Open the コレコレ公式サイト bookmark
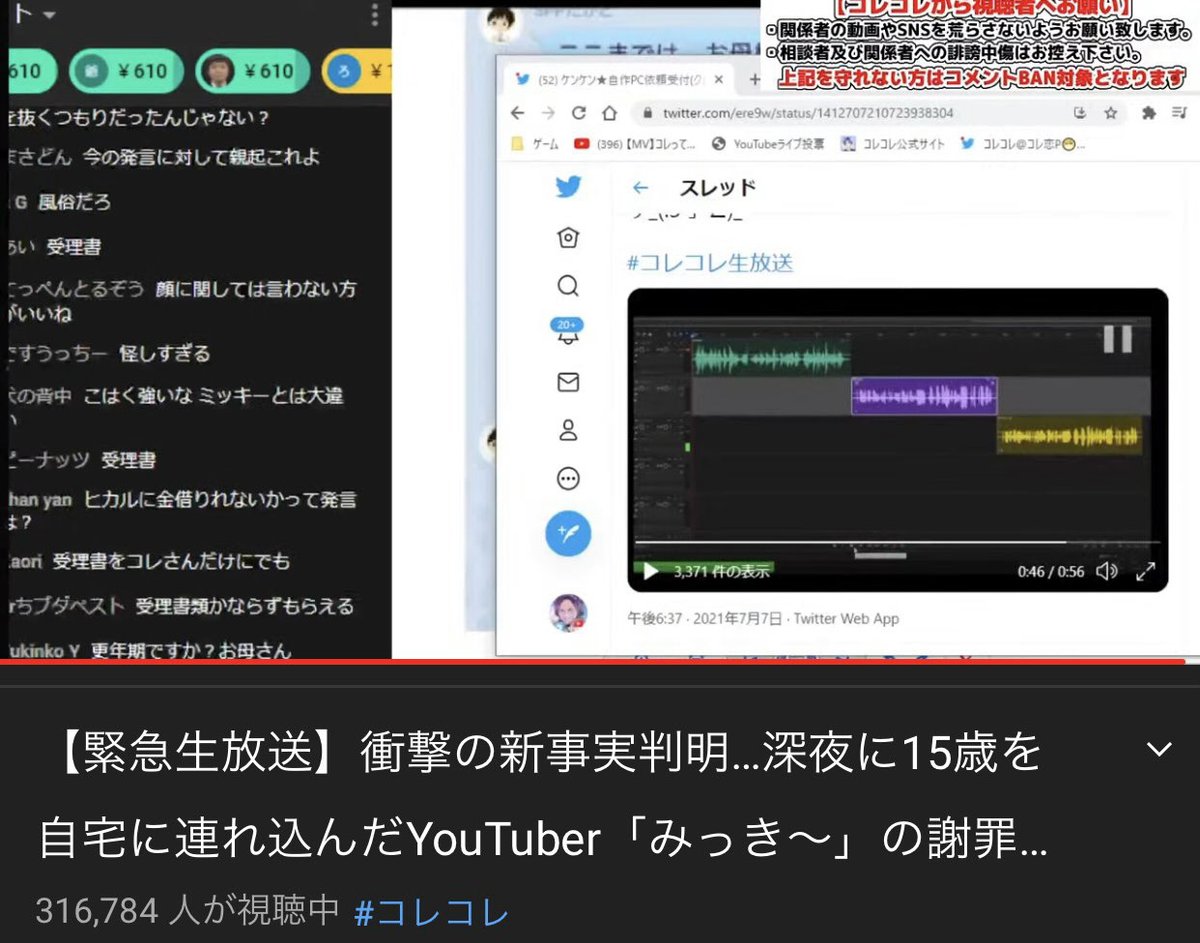 (x=893, y=144)
